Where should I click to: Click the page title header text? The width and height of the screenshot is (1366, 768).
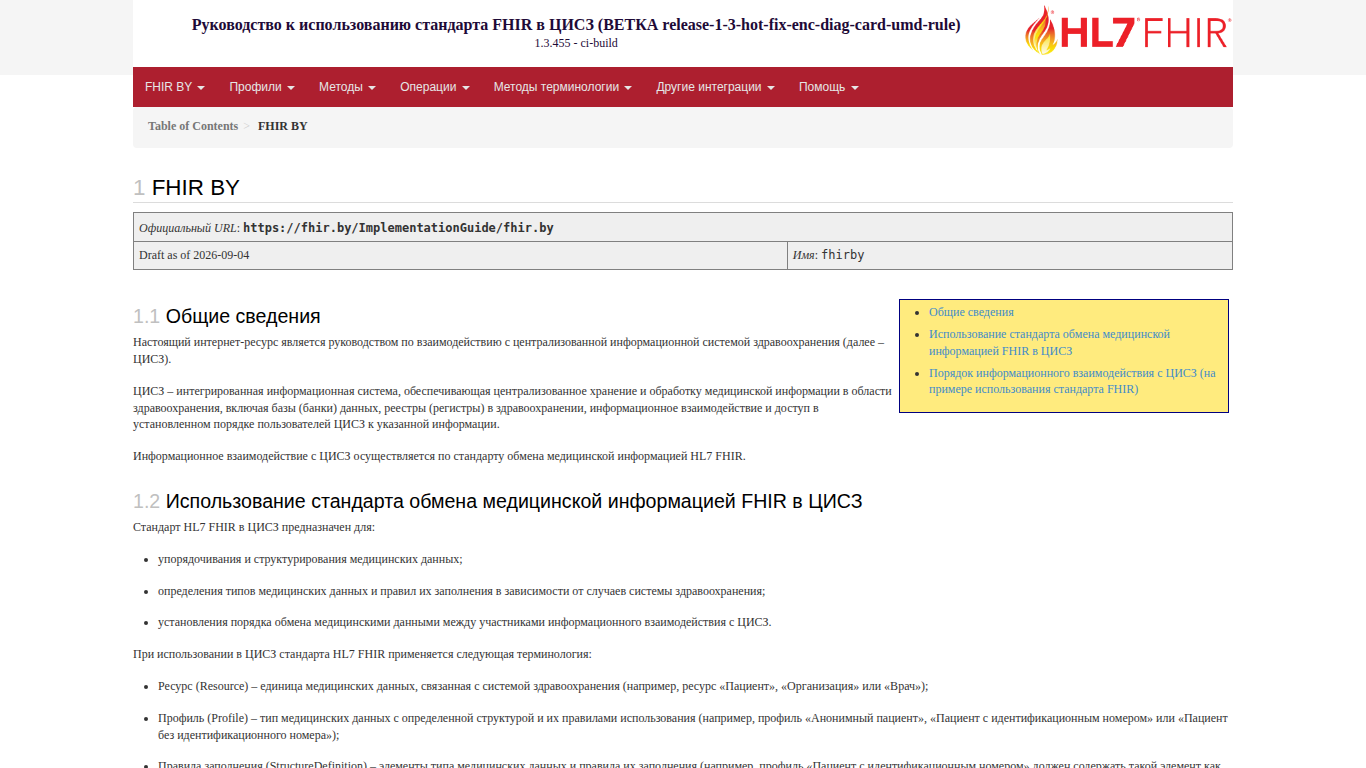[x=576, y=25]
